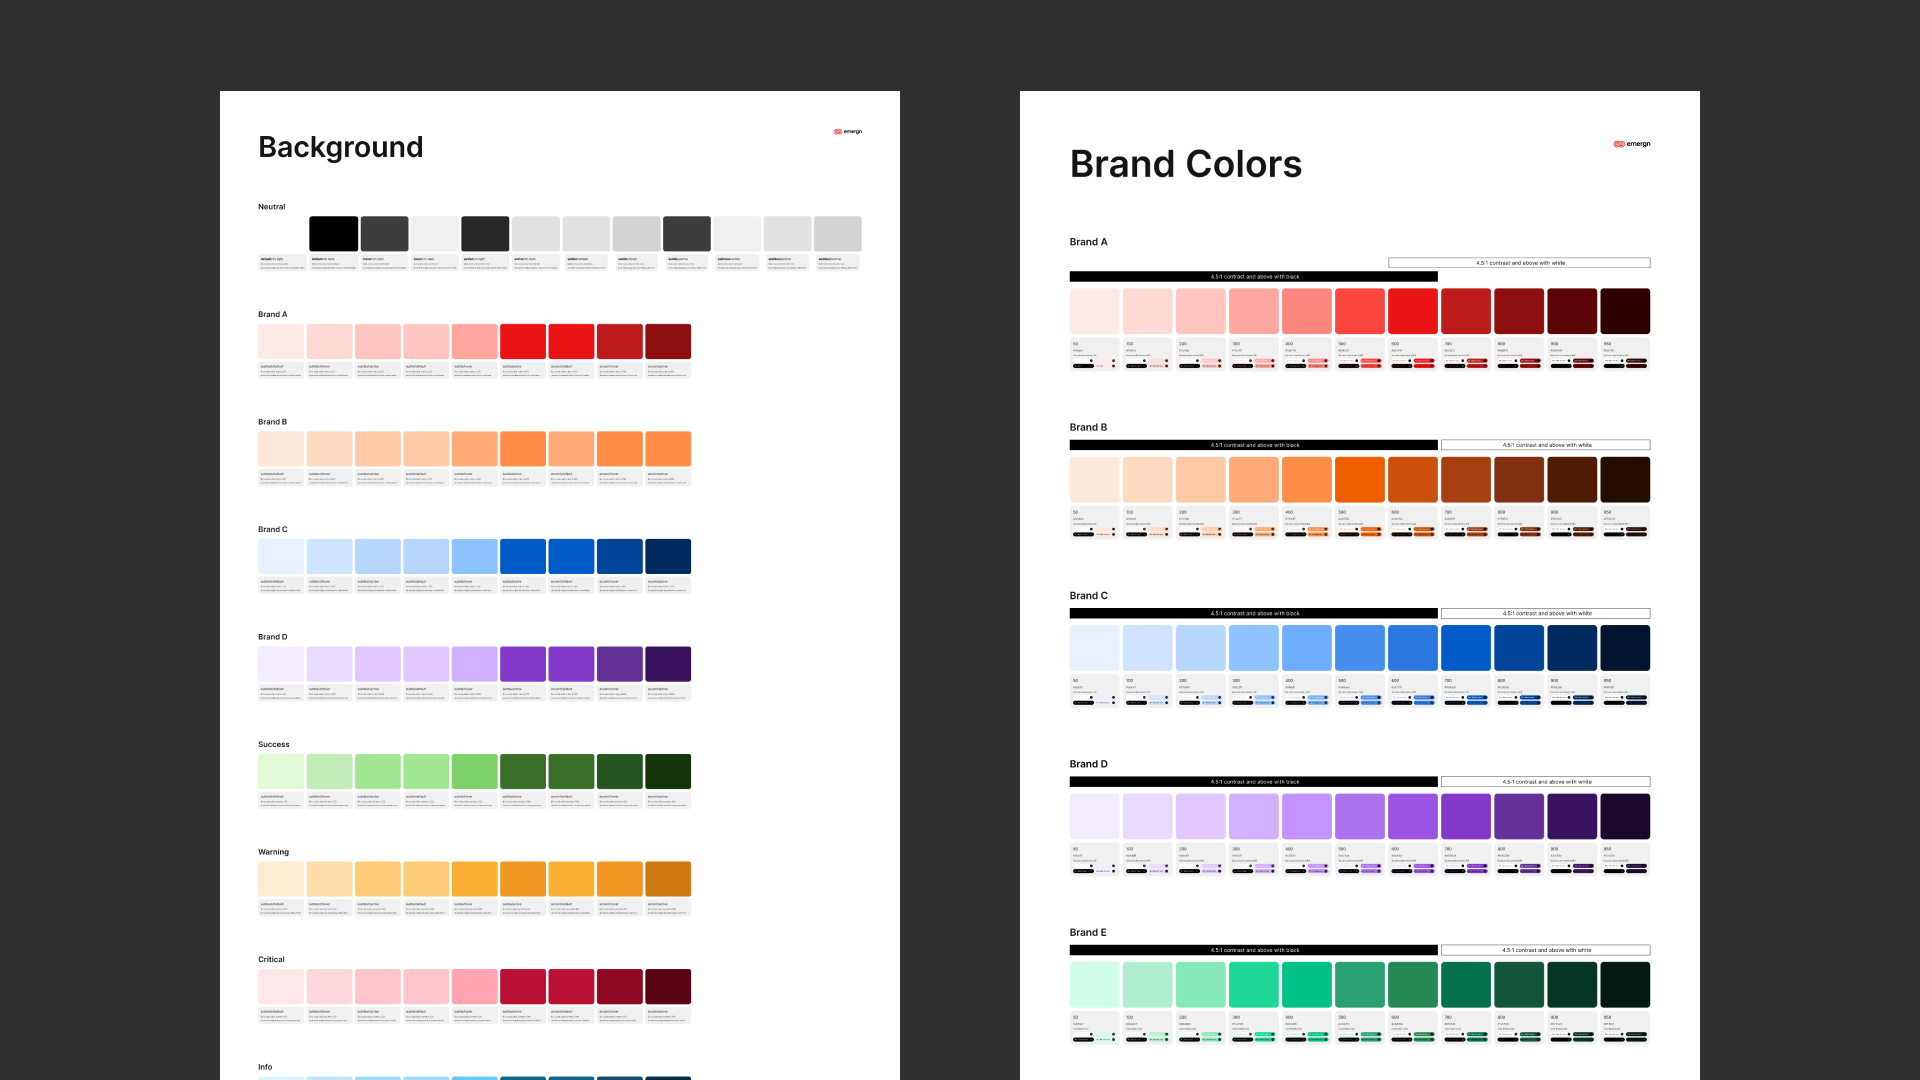Select palest pink swatch starting Critical row
The image size is (1920, 1080).
281,987
